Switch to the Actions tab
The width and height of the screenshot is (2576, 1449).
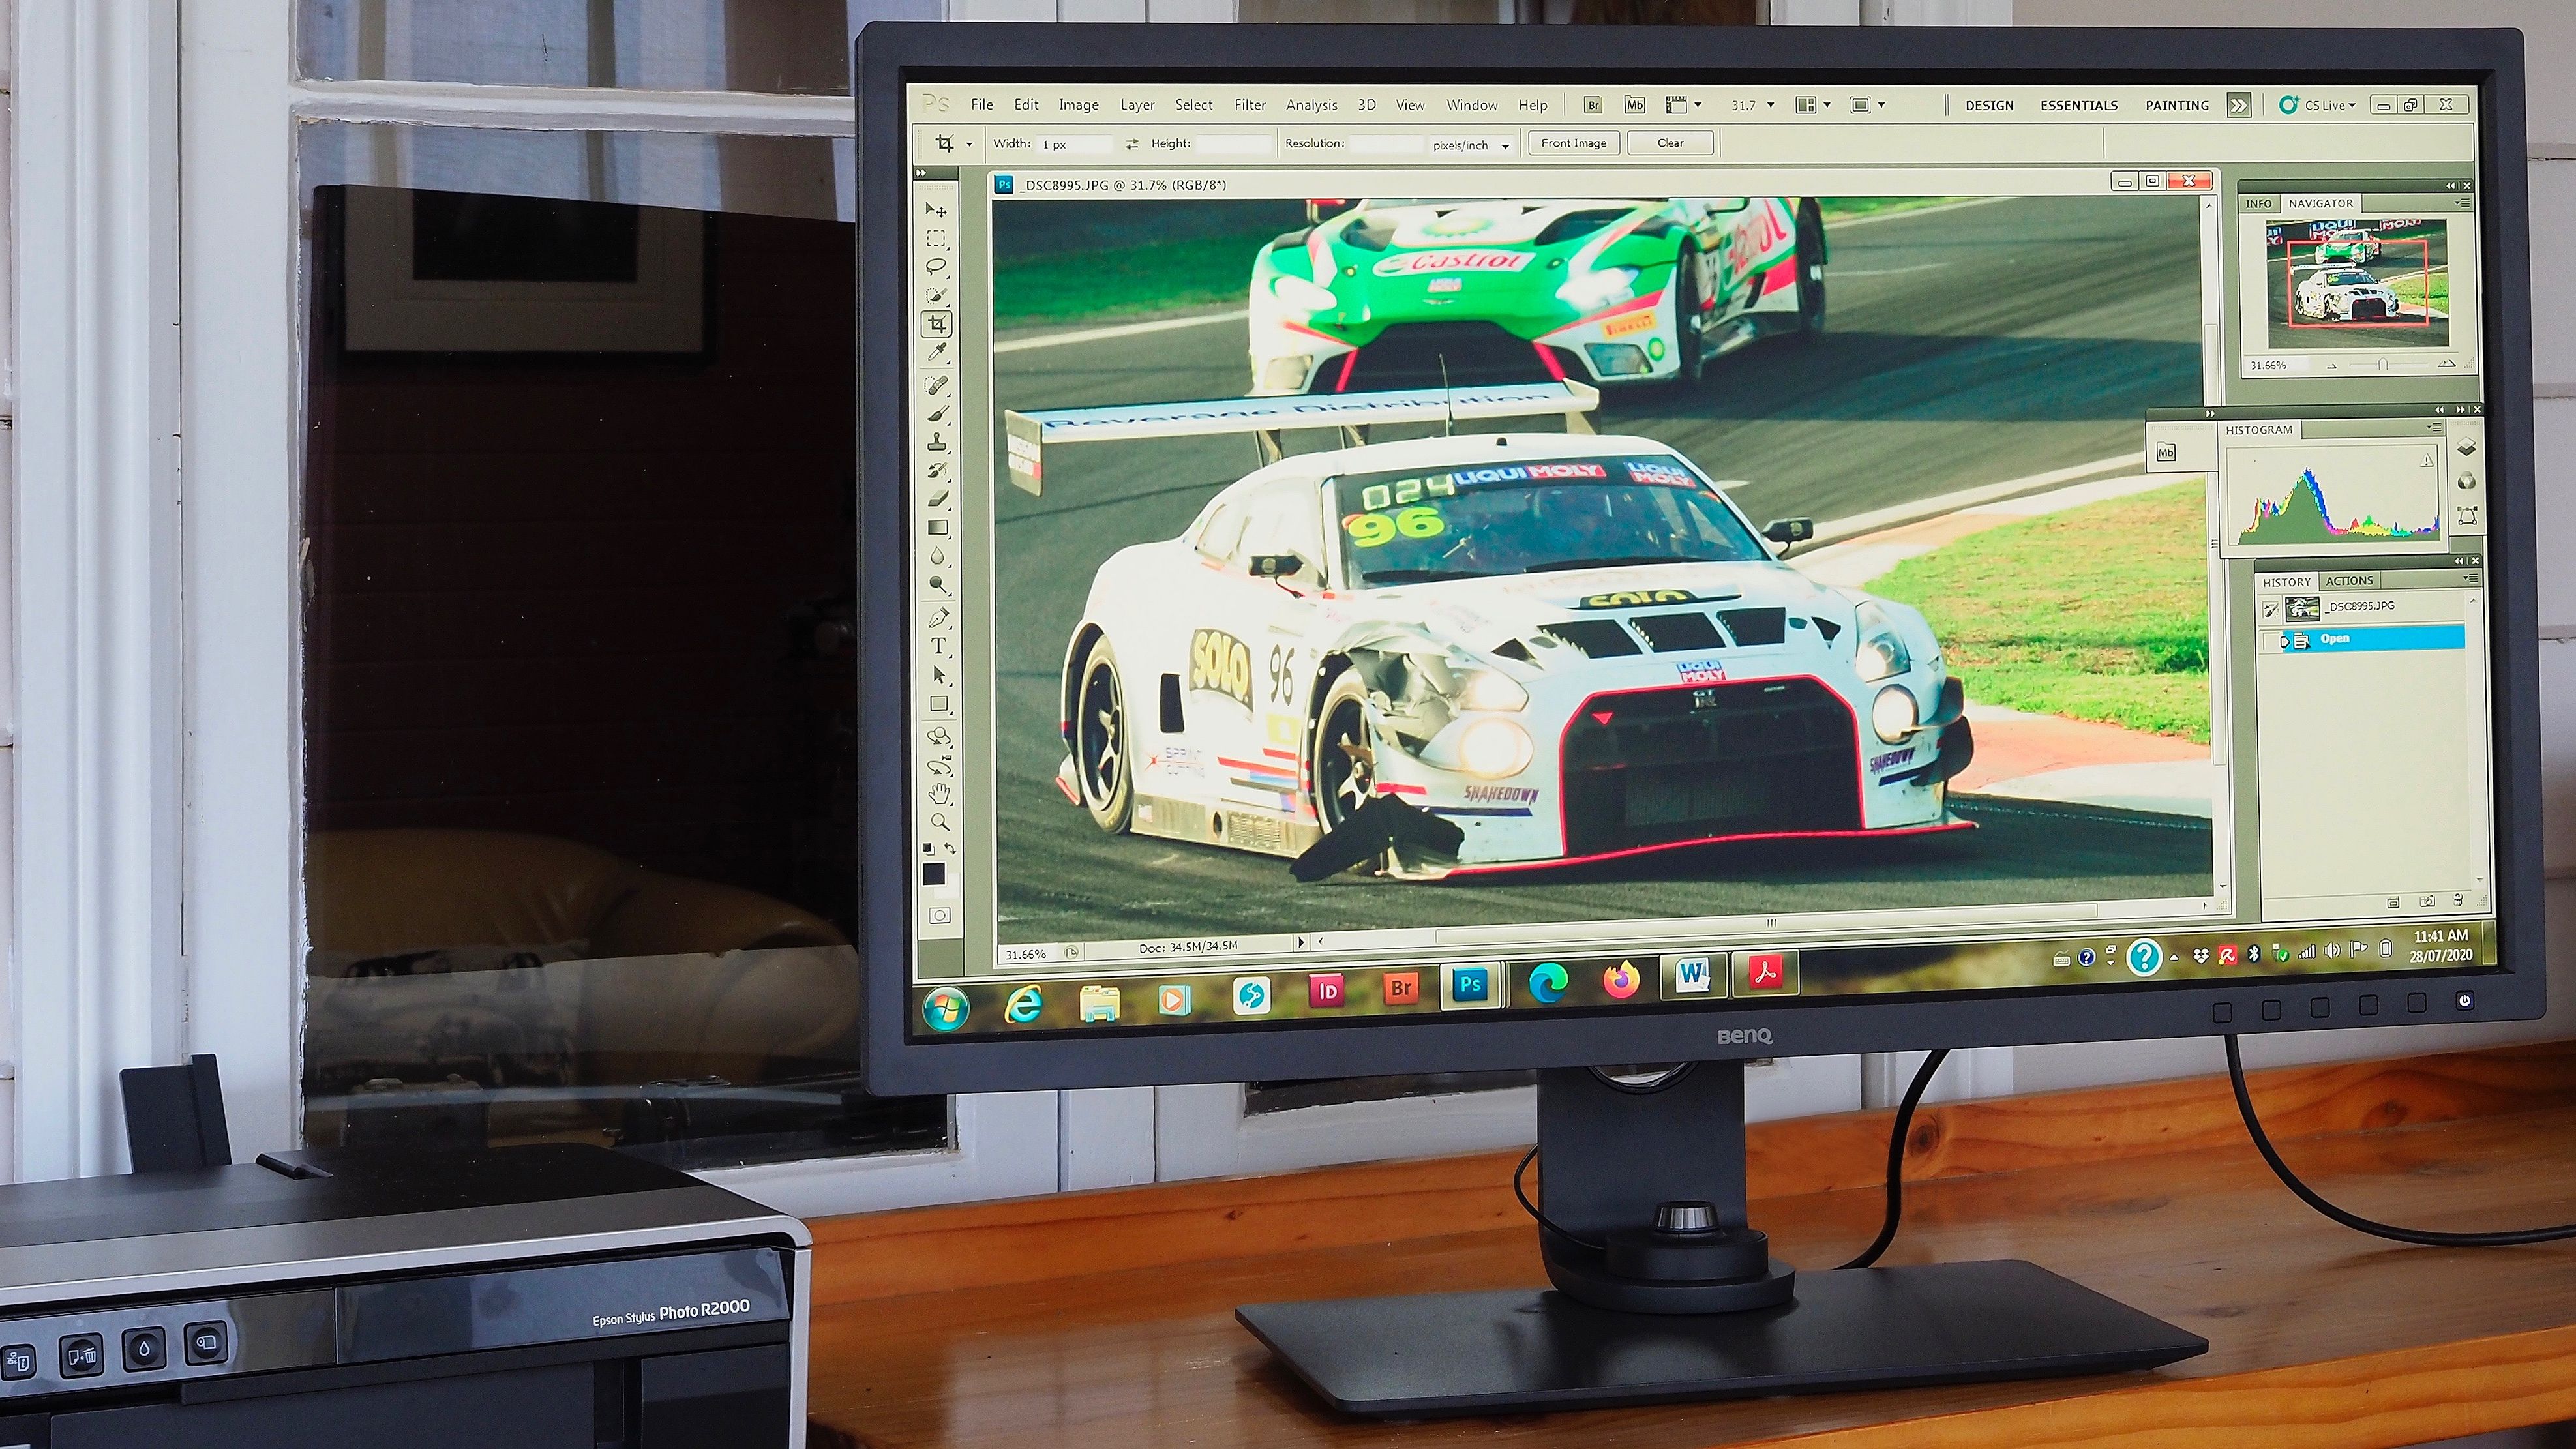[2349, 581]
